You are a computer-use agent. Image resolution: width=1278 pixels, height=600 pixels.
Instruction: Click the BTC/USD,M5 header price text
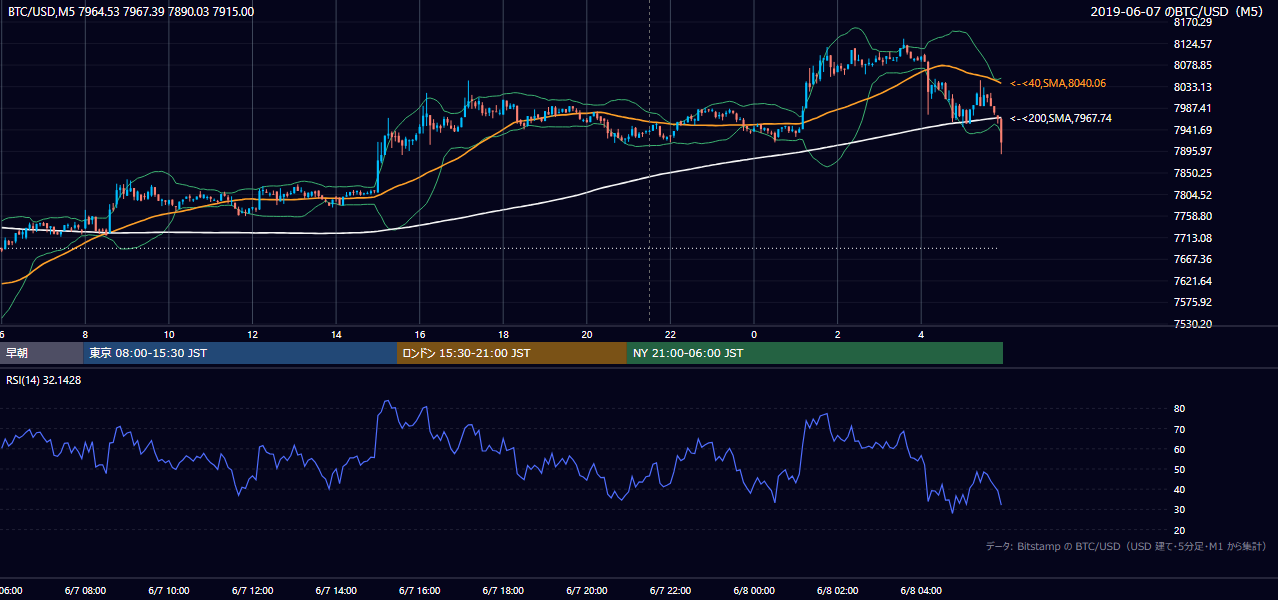pos(131,12)
